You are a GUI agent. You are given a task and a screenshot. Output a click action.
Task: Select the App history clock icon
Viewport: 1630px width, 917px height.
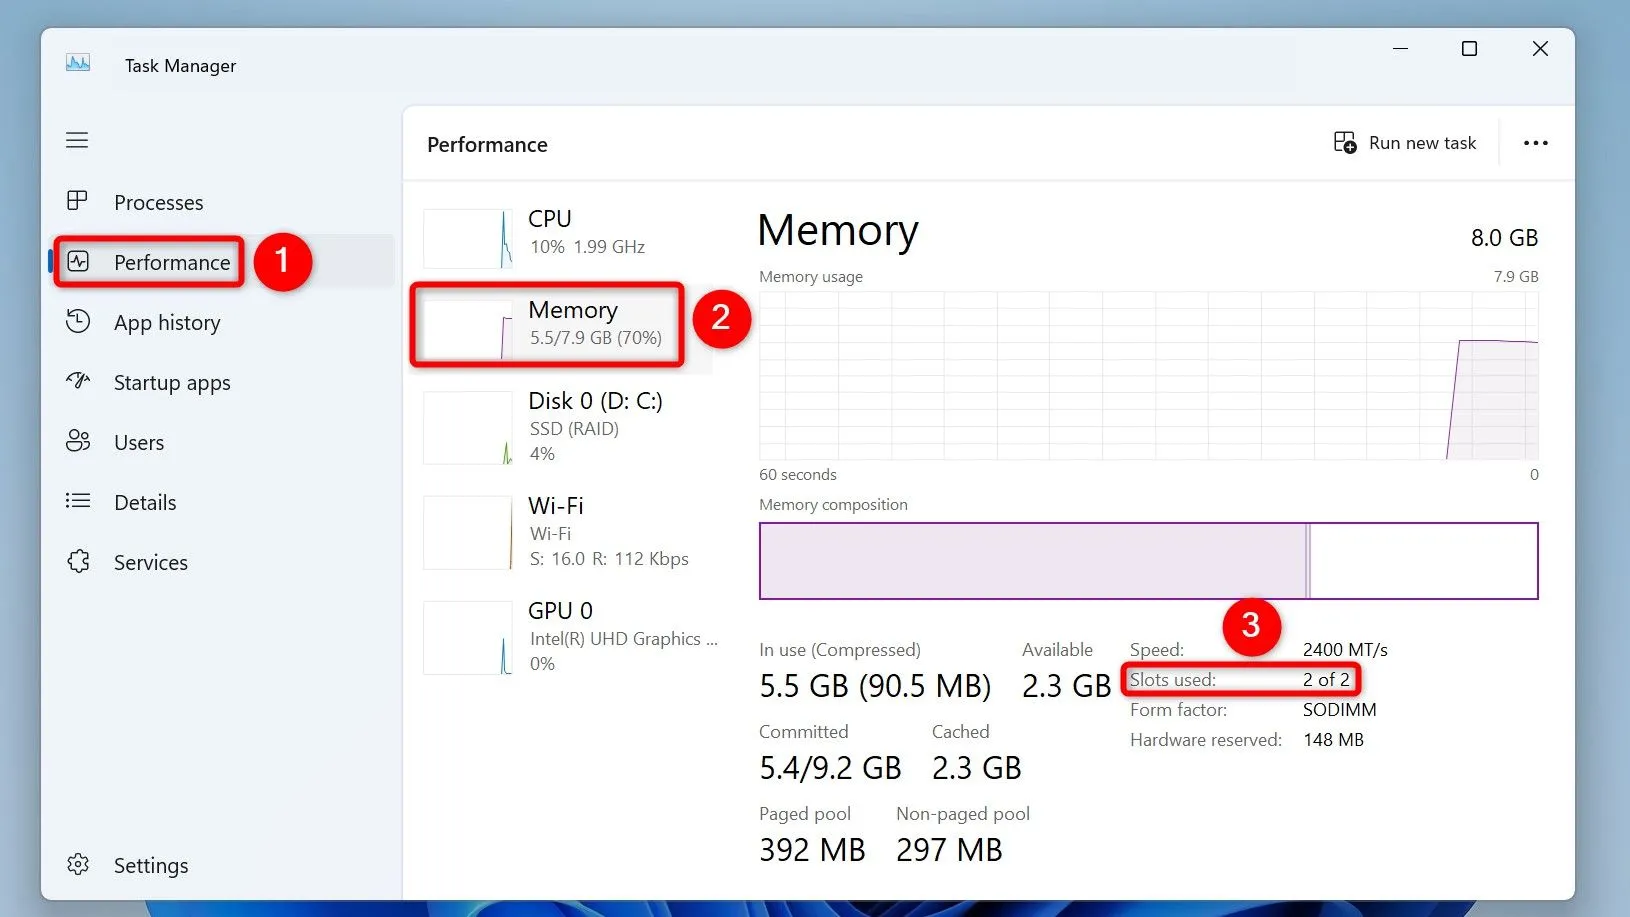pos(78,321)
